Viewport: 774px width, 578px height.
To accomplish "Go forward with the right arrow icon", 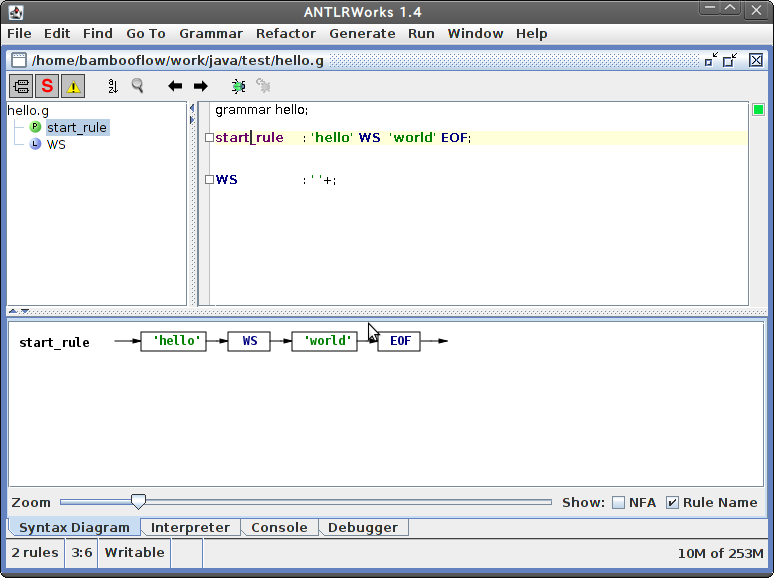I will (200, 86).
